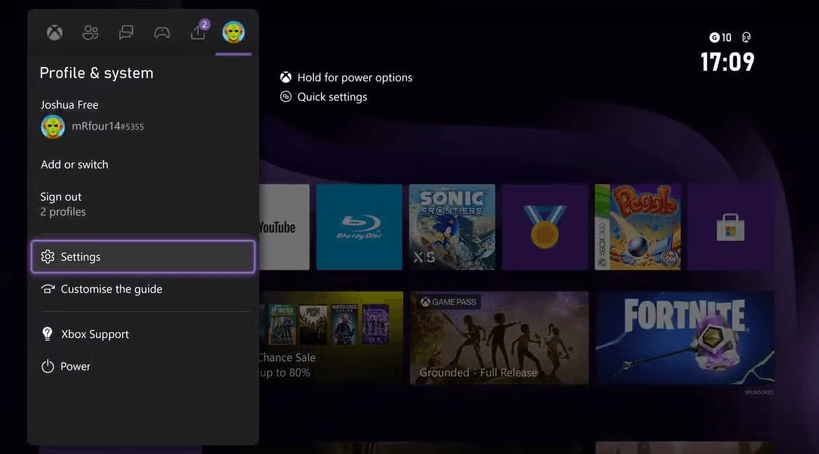
Task: Open Xbox Support
Action: pyautogui.click(x=94, y=334)
